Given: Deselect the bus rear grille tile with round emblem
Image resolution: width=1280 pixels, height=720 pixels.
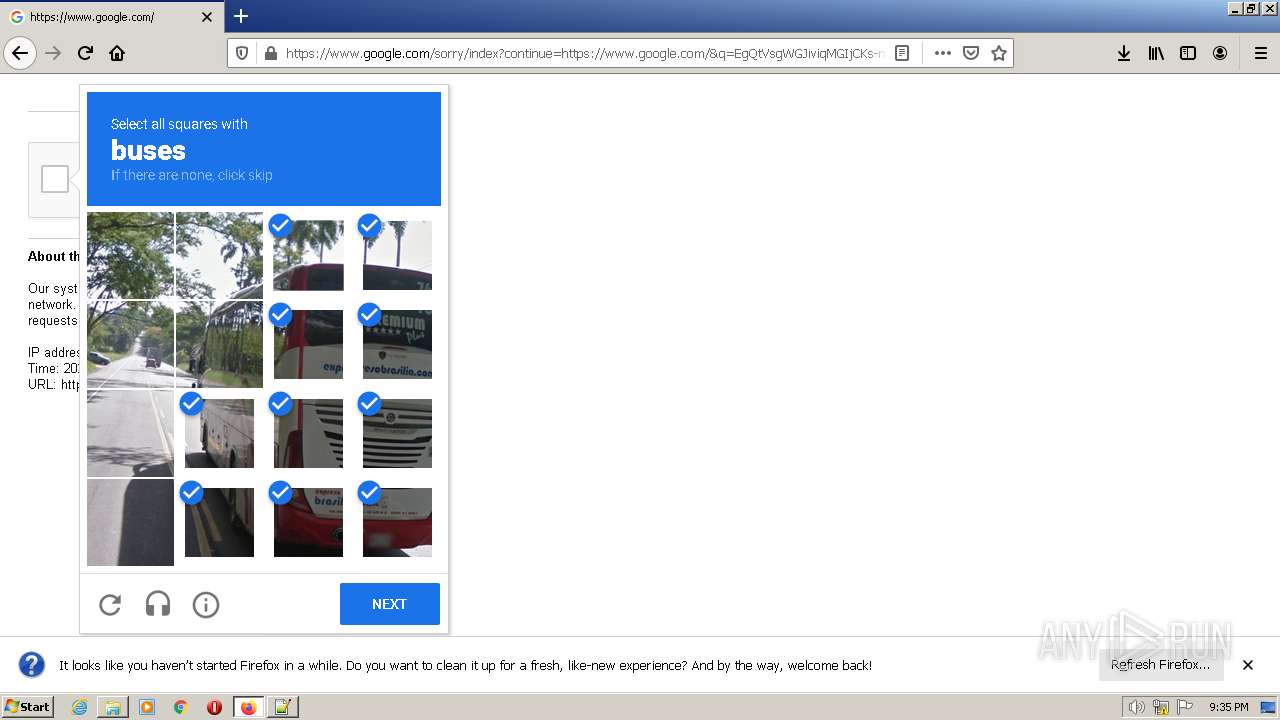Looking at the screenshot, I should tap(397, 433).
